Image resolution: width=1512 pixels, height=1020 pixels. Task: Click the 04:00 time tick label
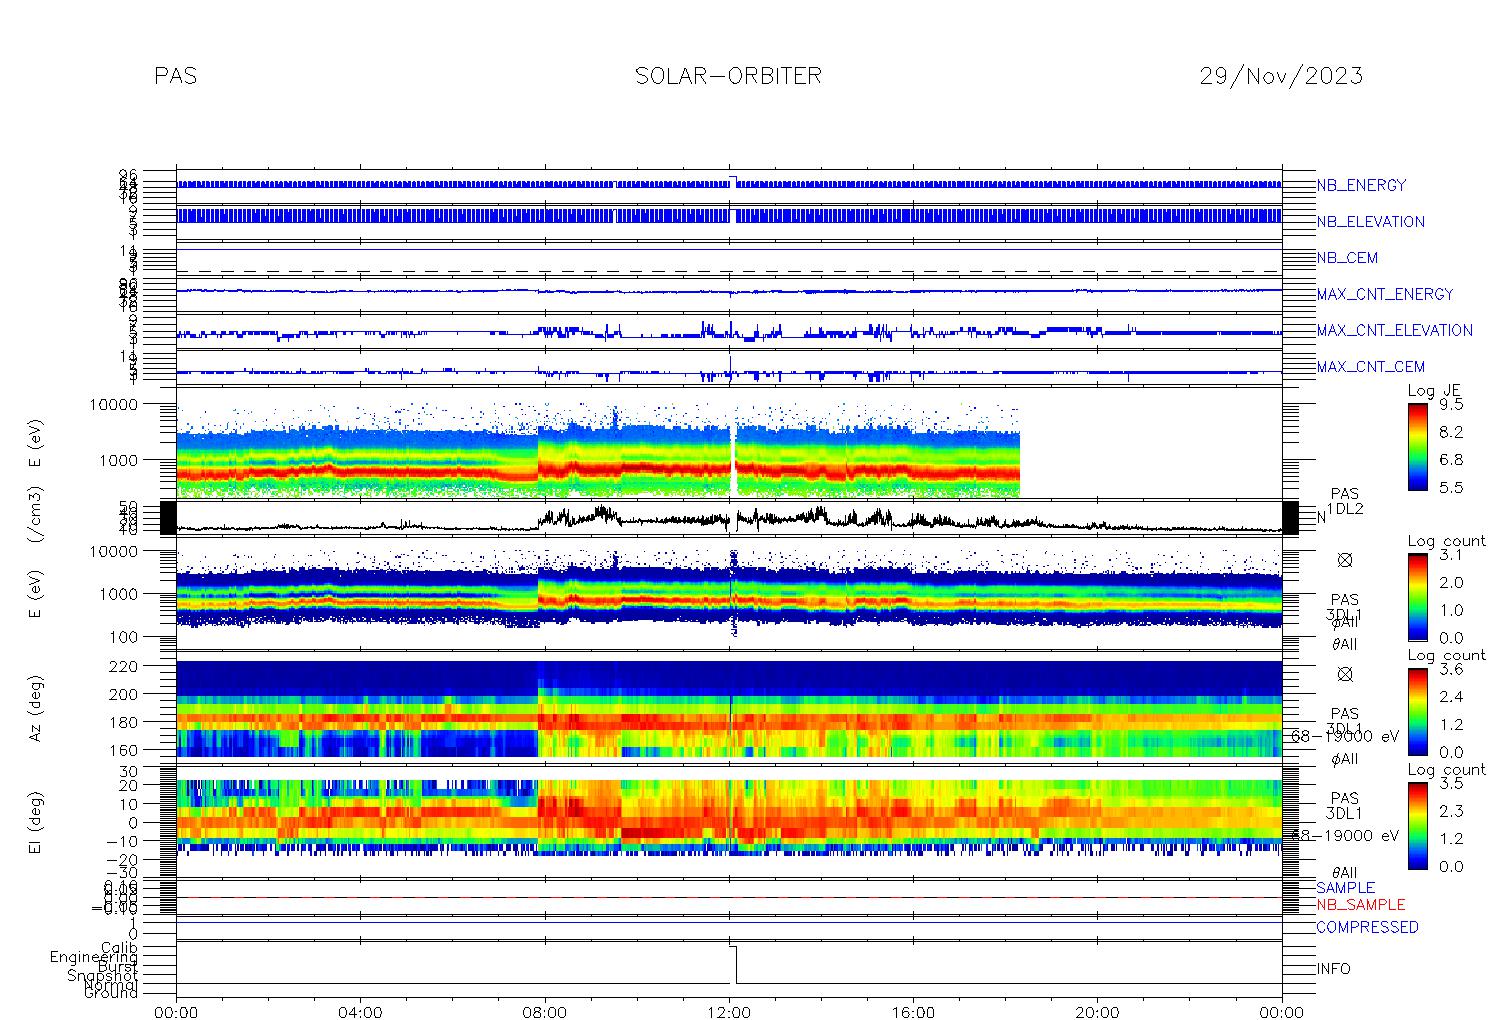coord(360,1012)
